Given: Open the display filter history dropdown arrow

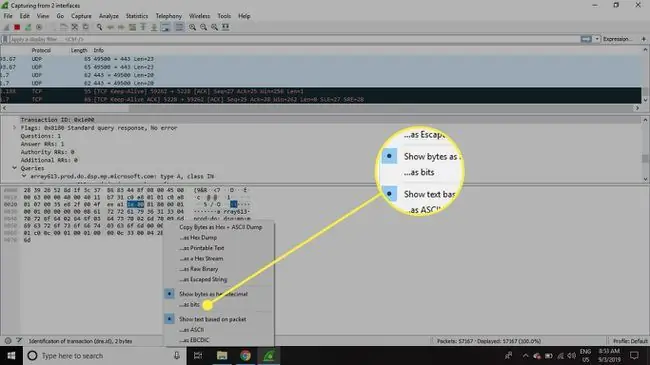Looking at the screenshot, I should coord(597,39).
